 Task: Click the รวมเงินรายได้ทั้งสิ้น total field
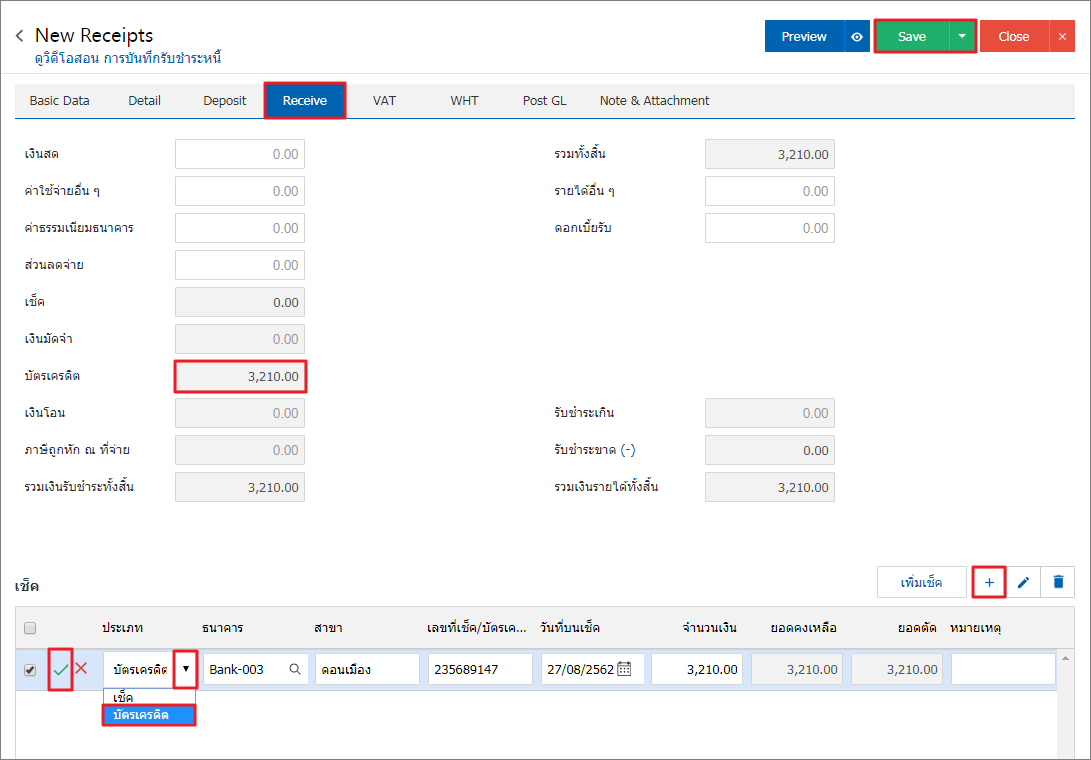(x=770, y=487)
